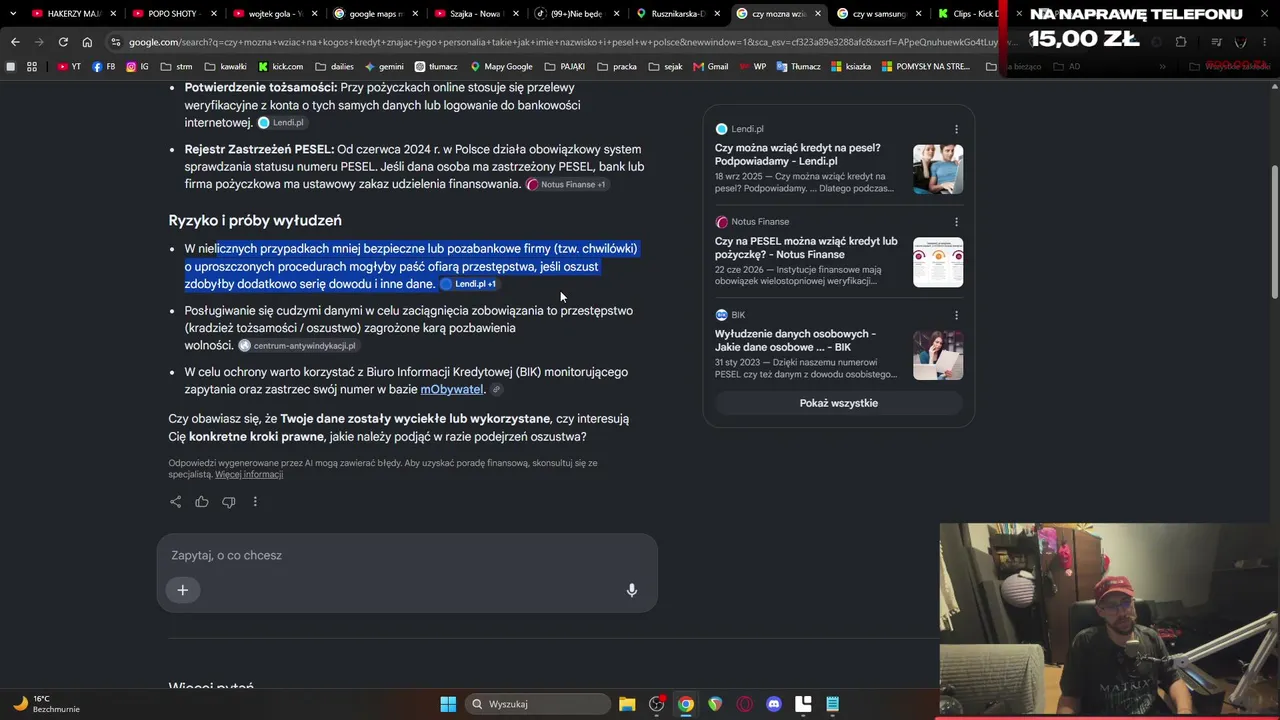The width and height of the screenshot is (1280, 720).
Task: Open Google Chrome from the taskbar
Action: 686,704
